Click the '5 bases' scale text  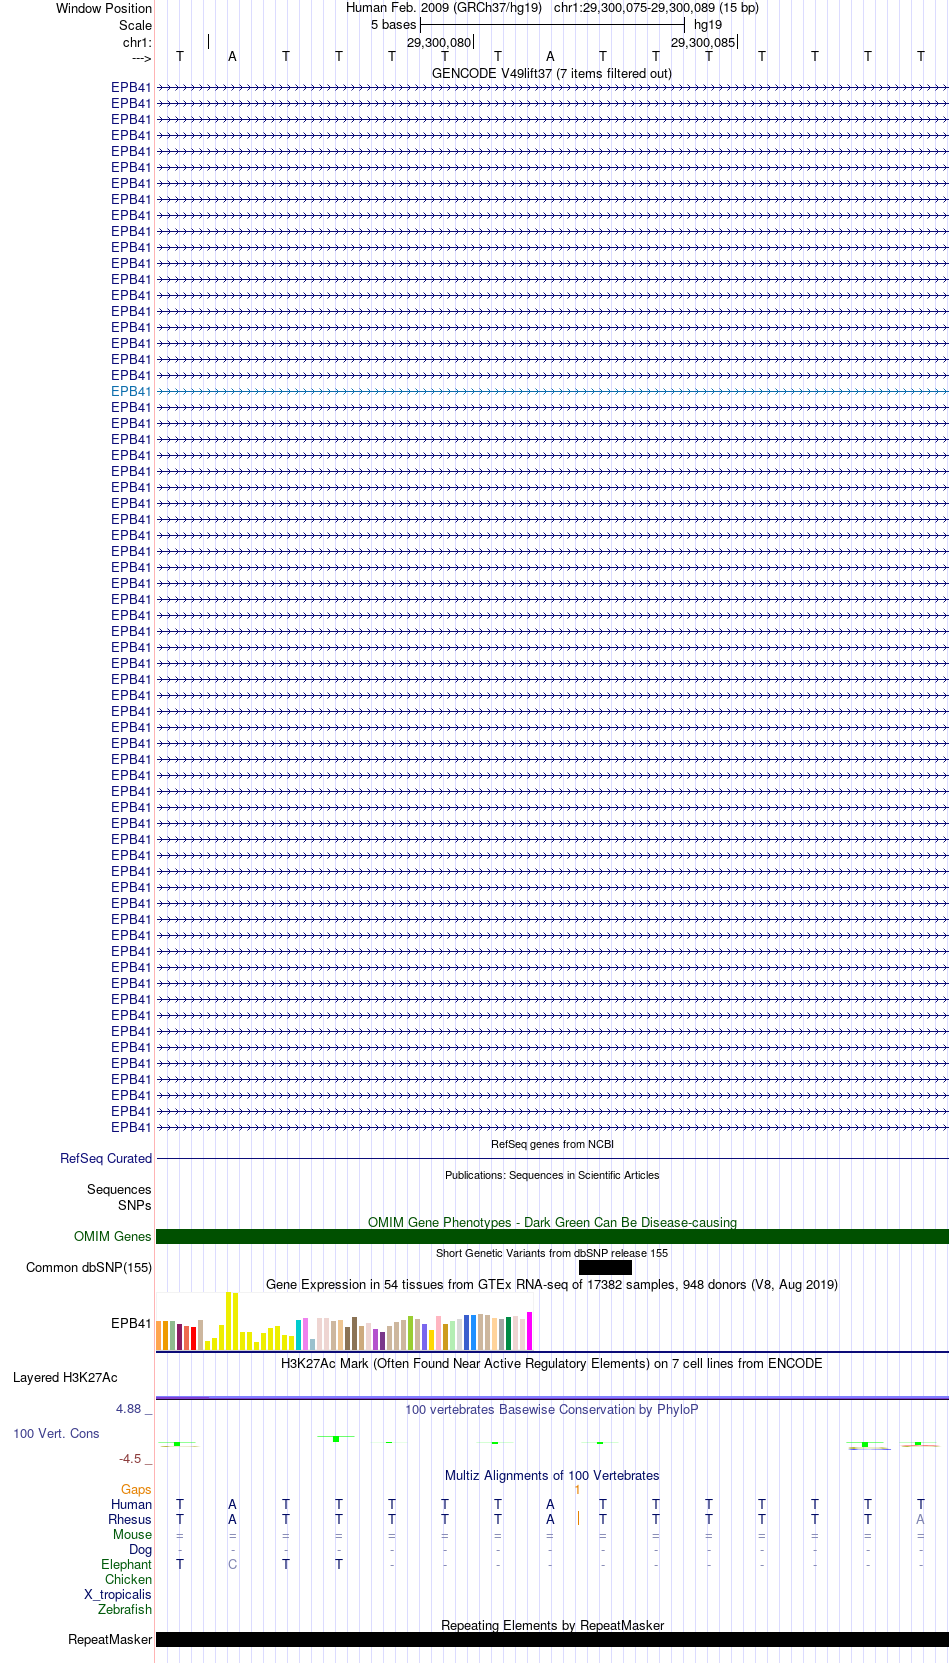(393, 24)
